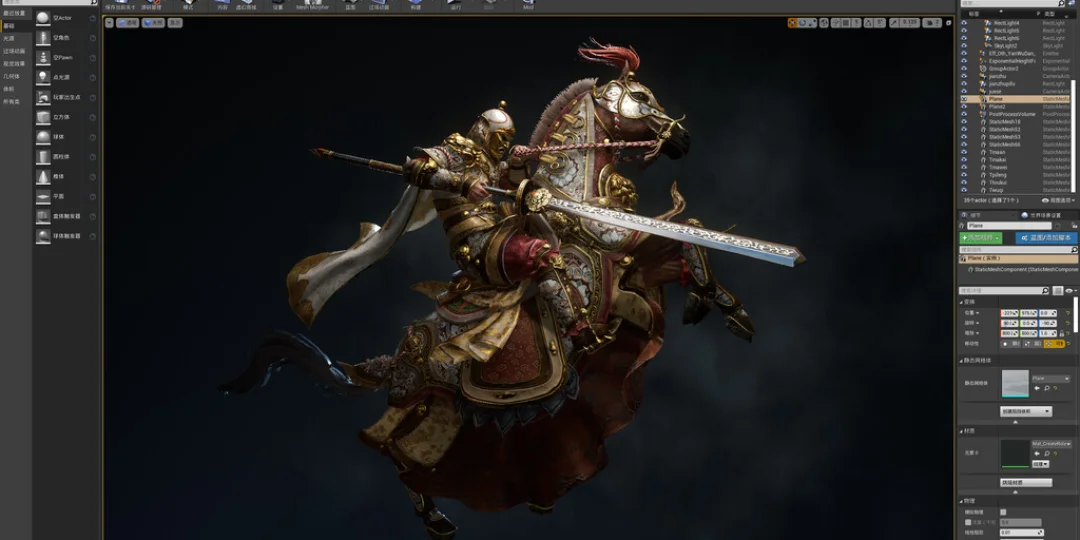This screenshot has width=1080, height=540.
Task: Switch to the Lights (光源) category tab
Action: (10, 38)
